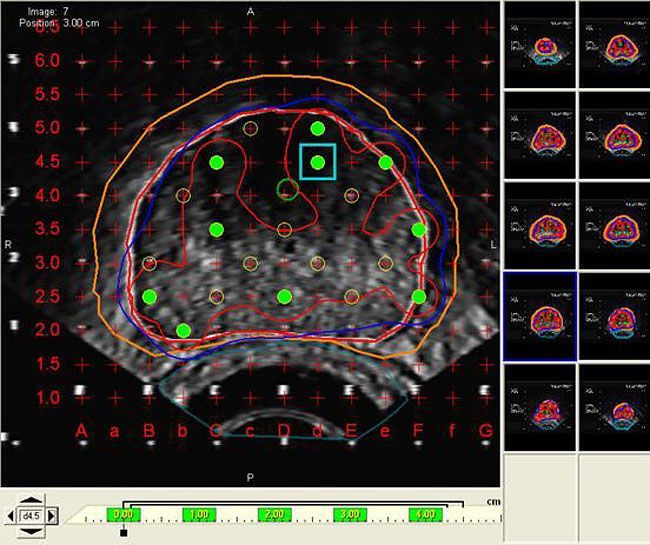Click the row label 5.5 on the grid

(47, 94)
